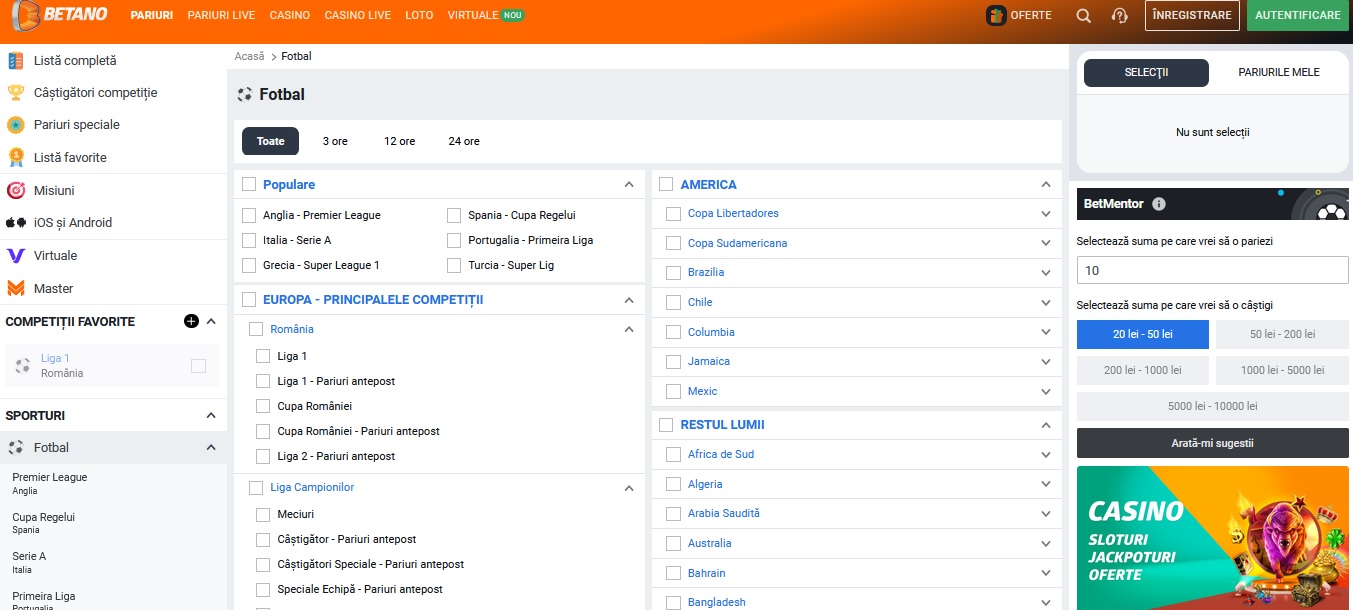The image size is (1353, 610).
Task: Tick the Spania - Cupa Regelui checkbox
Action: pyautogui.click(x=454, y=215)
